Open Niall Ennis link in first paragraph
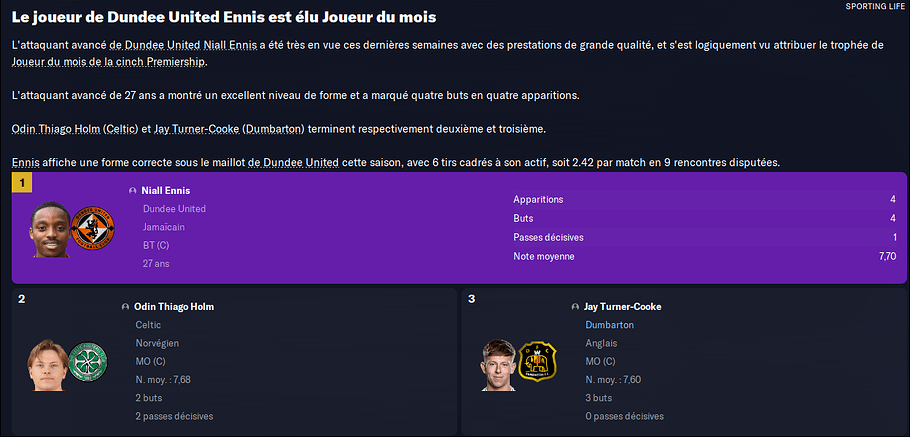 230,45
